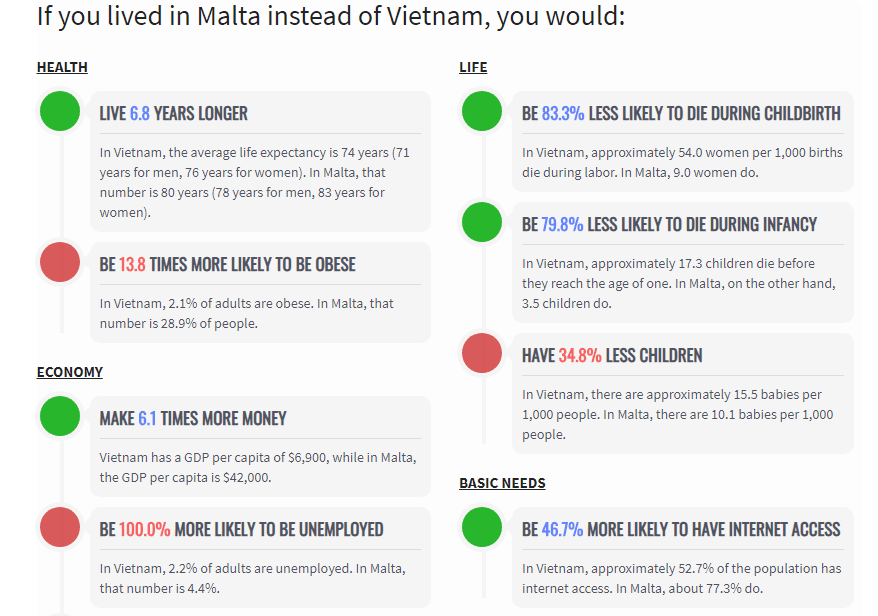Image resolution: width=878 pixels, height=616 pixels.
Task: Click the Make 6.1 Times More Money heading
Action: pyautogui.click(x=193, y=418)
